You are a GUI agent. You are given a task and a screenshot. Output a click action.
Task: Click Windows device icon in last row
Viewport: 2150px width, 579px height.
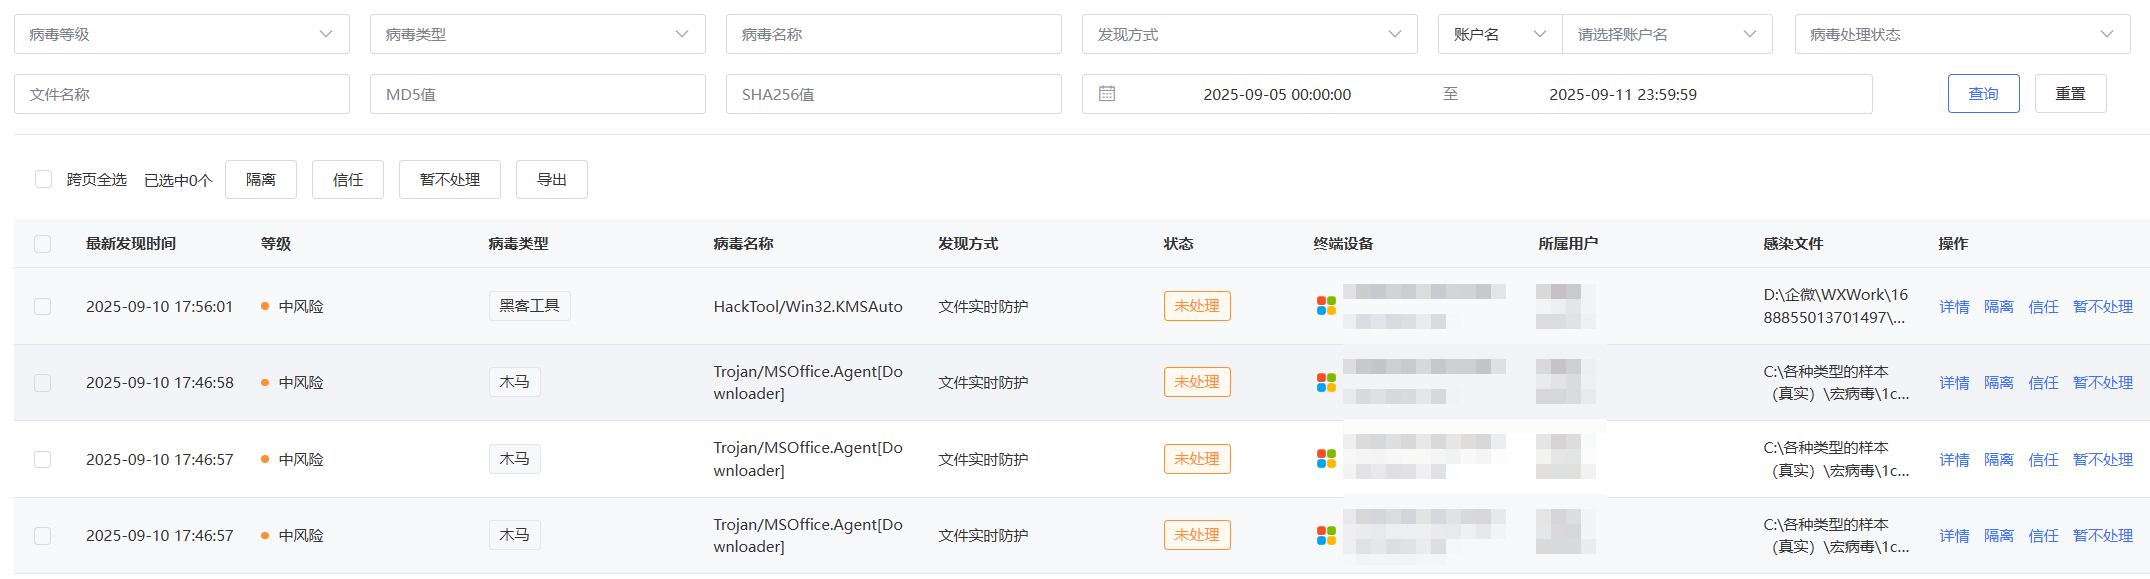[1326, 536]
